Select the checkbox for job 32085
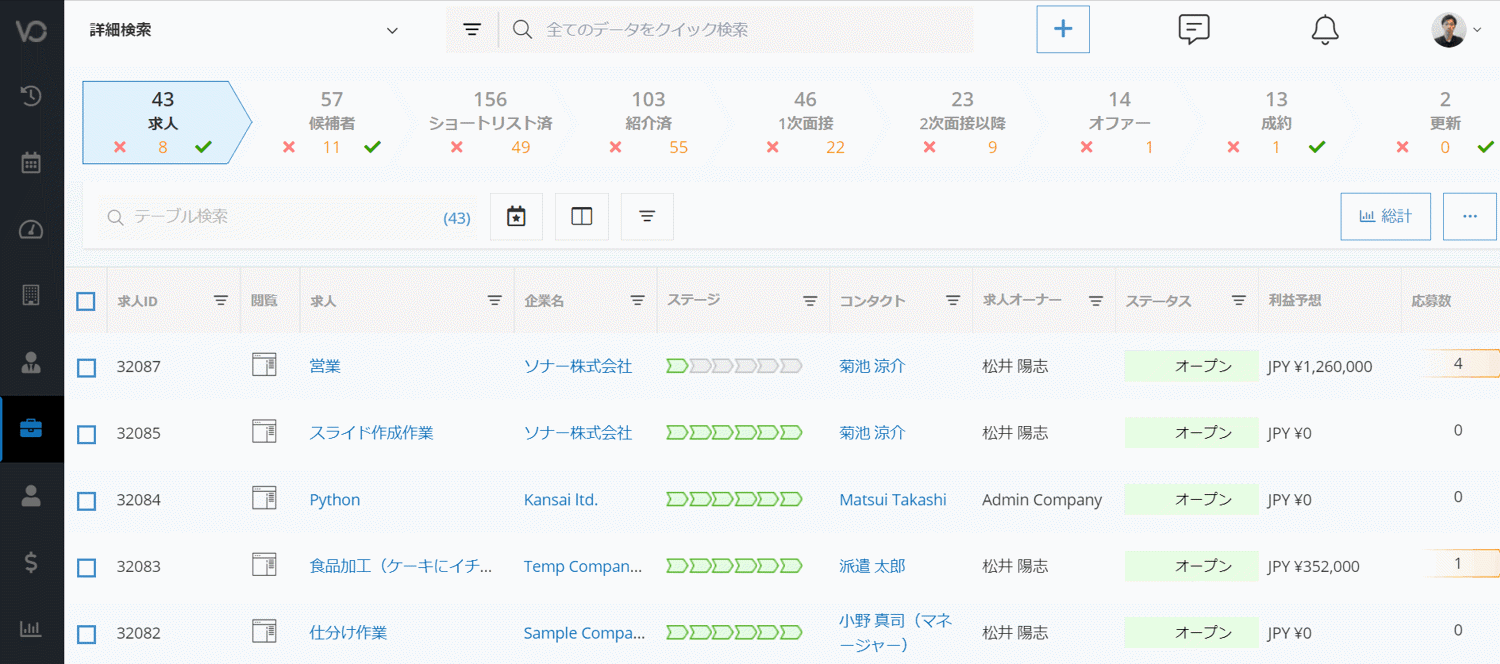 pos(87,434)
